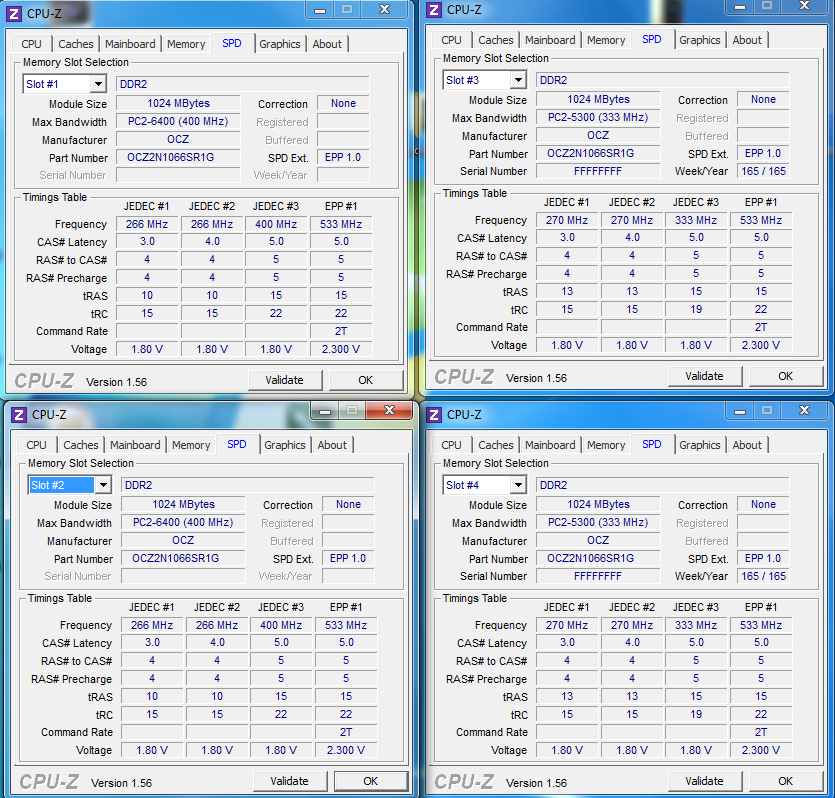The height and width of the screenshot is (798, 835).
Task: Open Graphics tab in Slot #1 window
Action: 280,44
